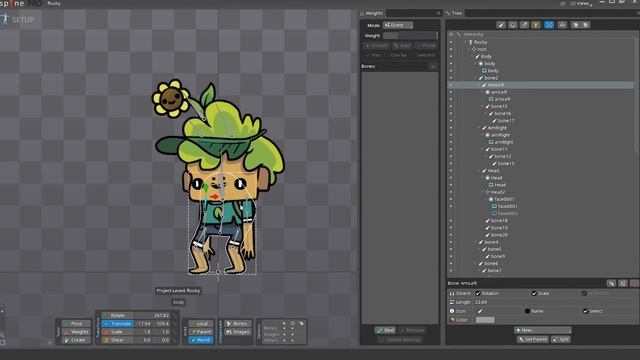
Task: Click the highlighted blue tree toolbar icon
Action: point(549,25)
